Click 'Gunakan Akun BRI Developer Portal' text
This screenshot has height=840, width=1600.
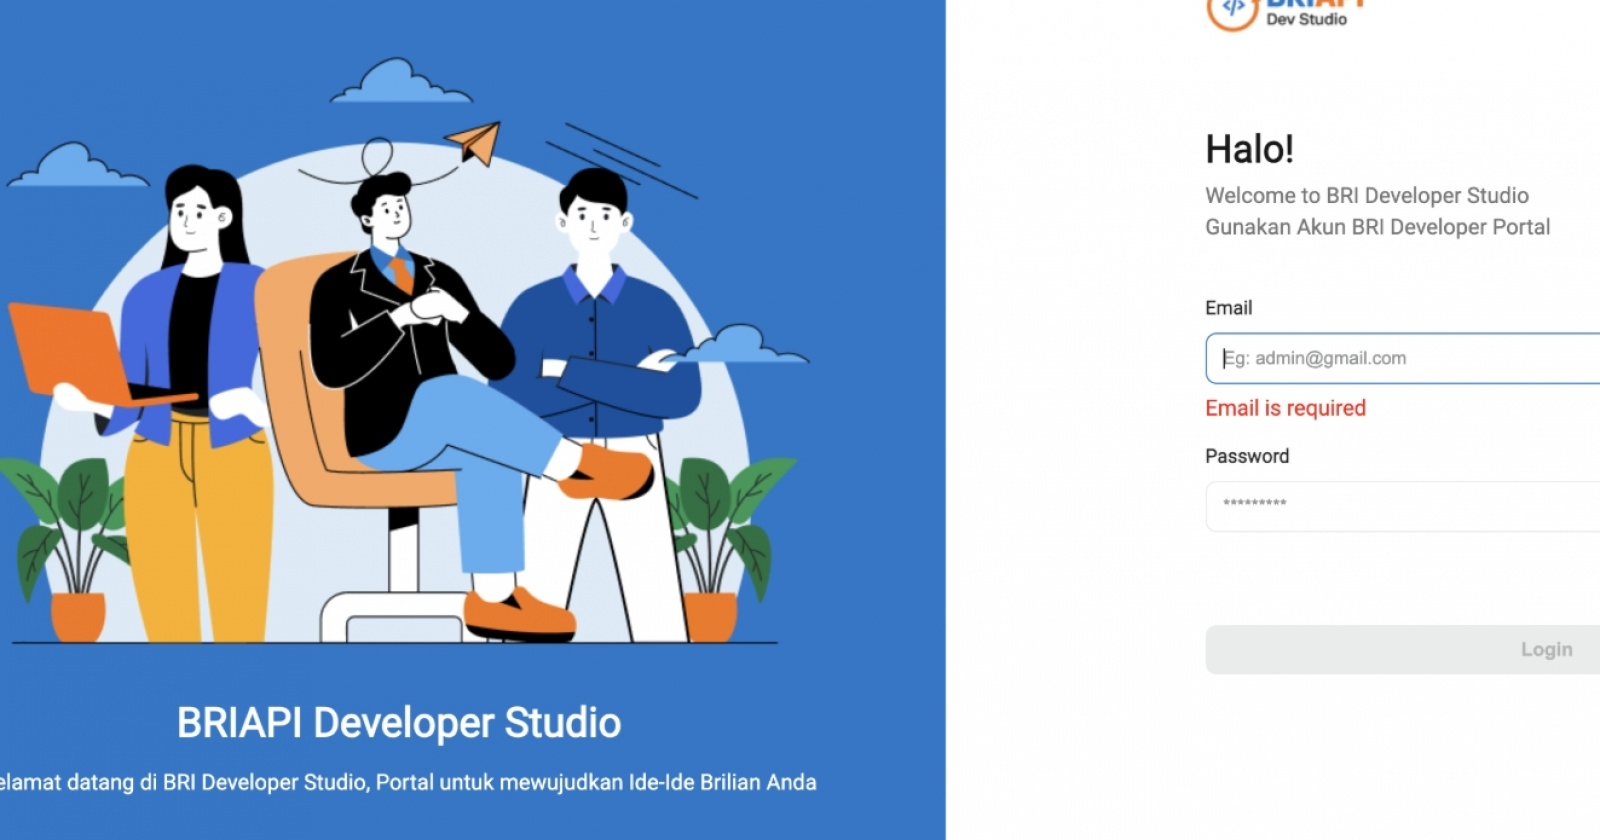pyautogui.click(x=1378, y=227)
